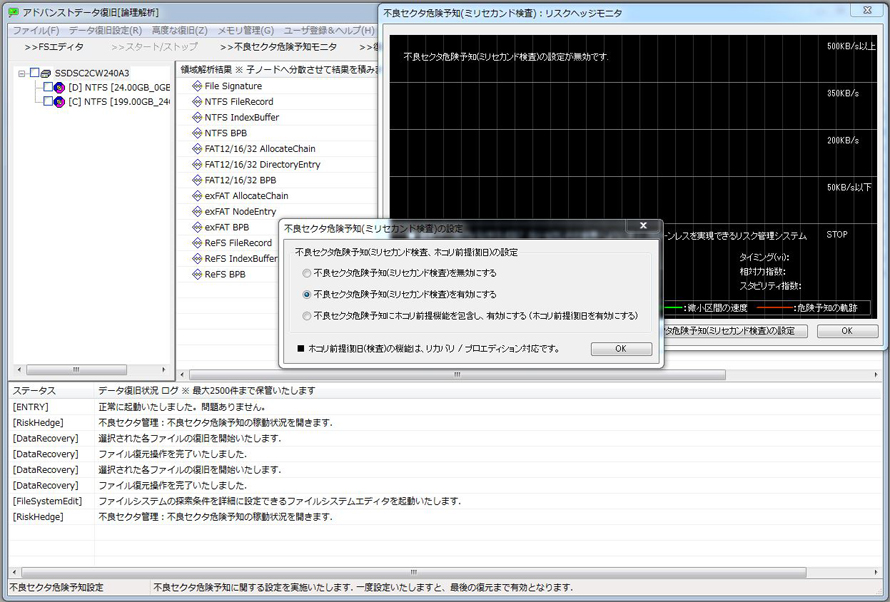The width and height of the screenshot is (890, 602).
Task: Open the >>不良セクタ危険予知モニタ toolbar item
Action: [x=278, y=47]
